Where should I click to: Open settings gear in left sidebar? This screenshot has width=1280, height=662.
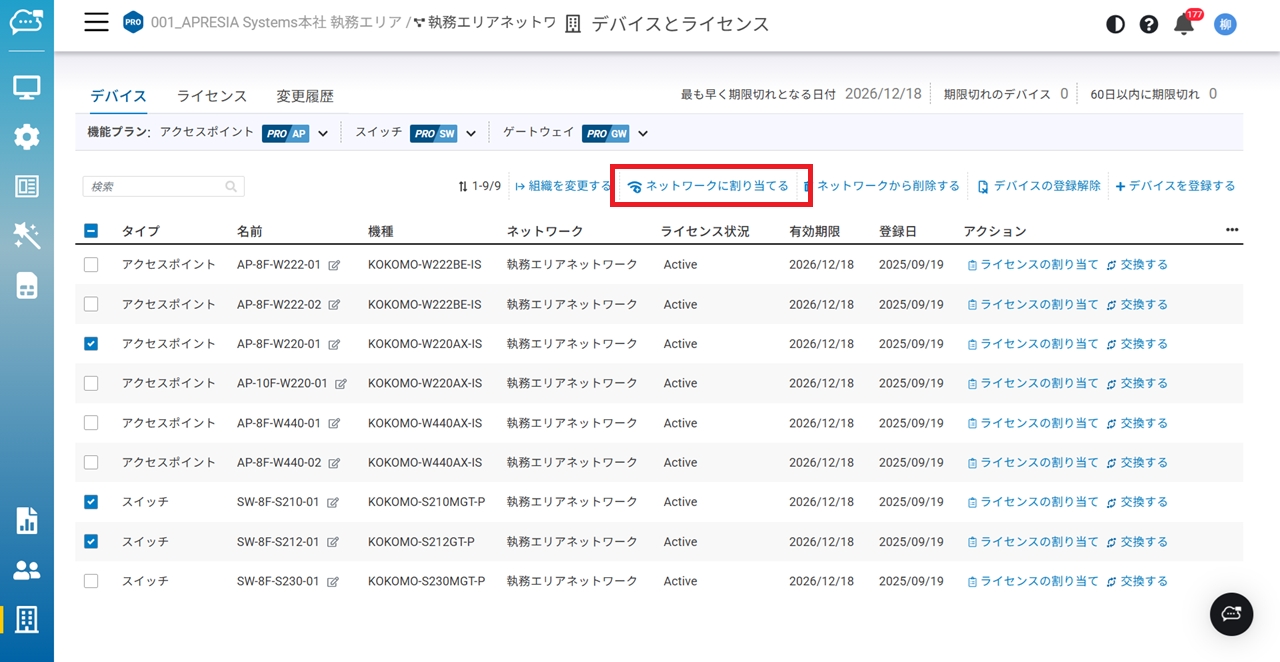coord(27,137)
